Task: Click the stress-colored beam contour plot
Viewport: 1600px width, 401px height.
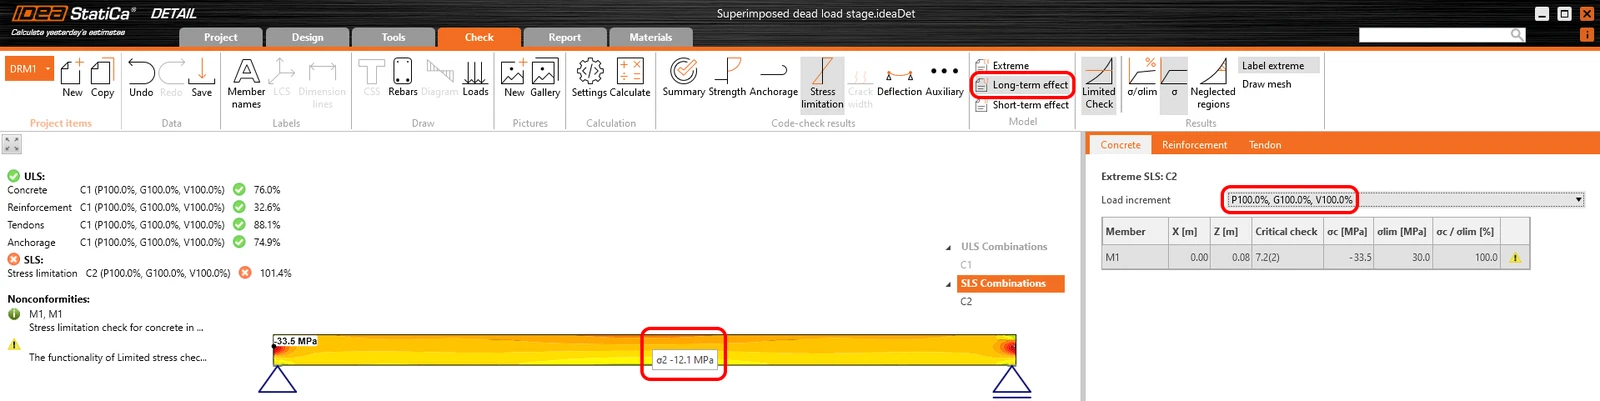Action: coord(644,350)
